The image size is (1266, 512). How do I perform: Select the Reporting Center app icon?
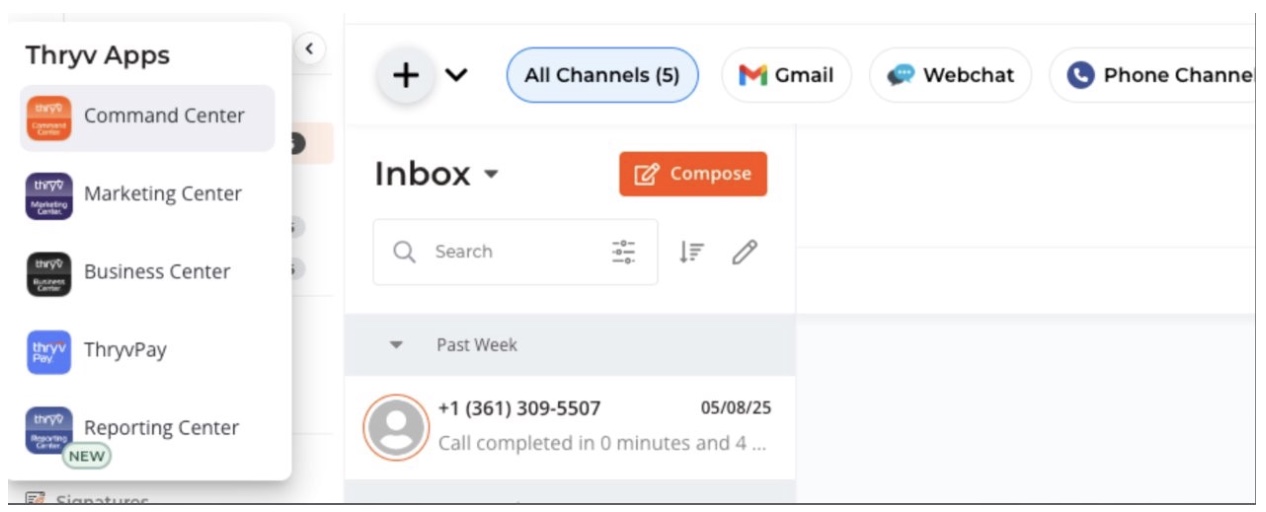[x=49, y=429]
